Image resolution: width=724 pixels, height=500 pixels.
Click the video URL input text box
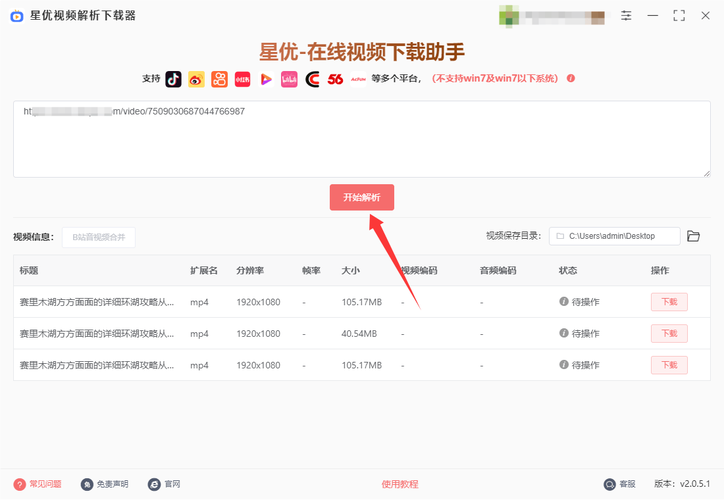tap(362, 140)
